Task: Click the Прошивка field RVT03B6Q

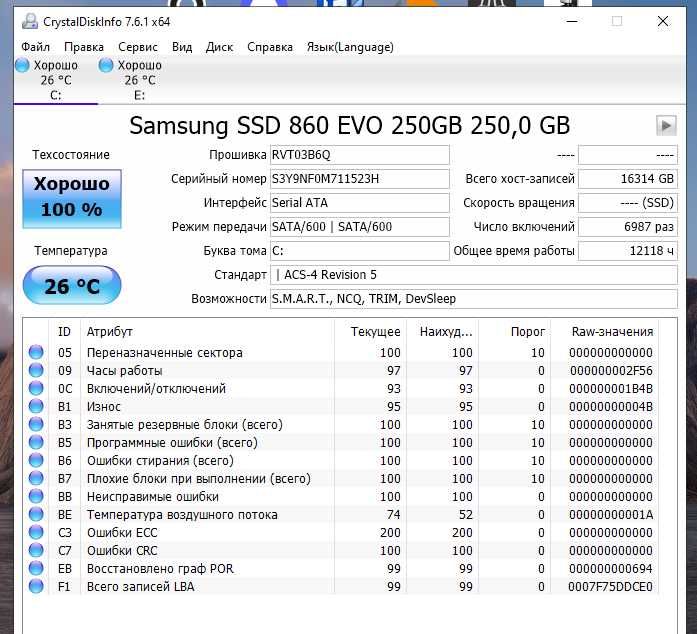Action: tap(360, 155)
